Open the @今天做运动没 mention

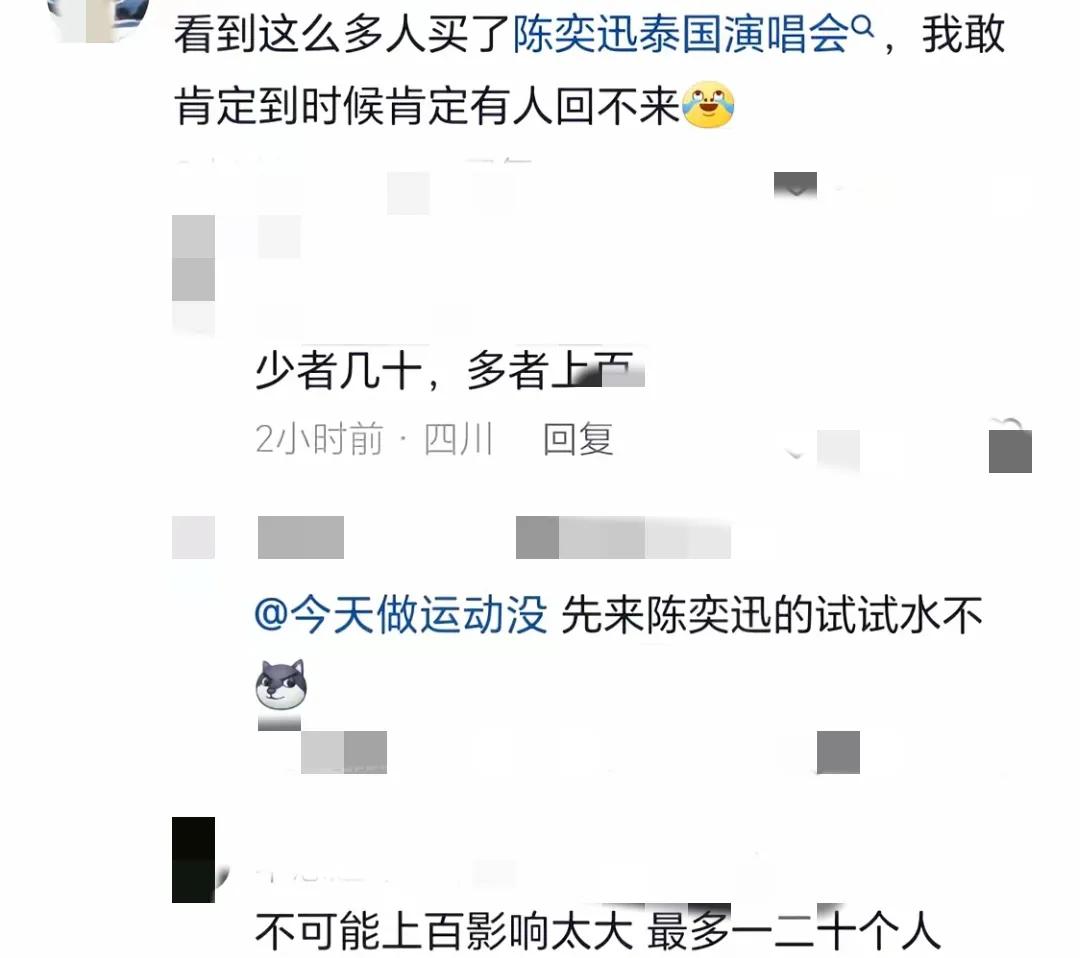pos(401,614)
